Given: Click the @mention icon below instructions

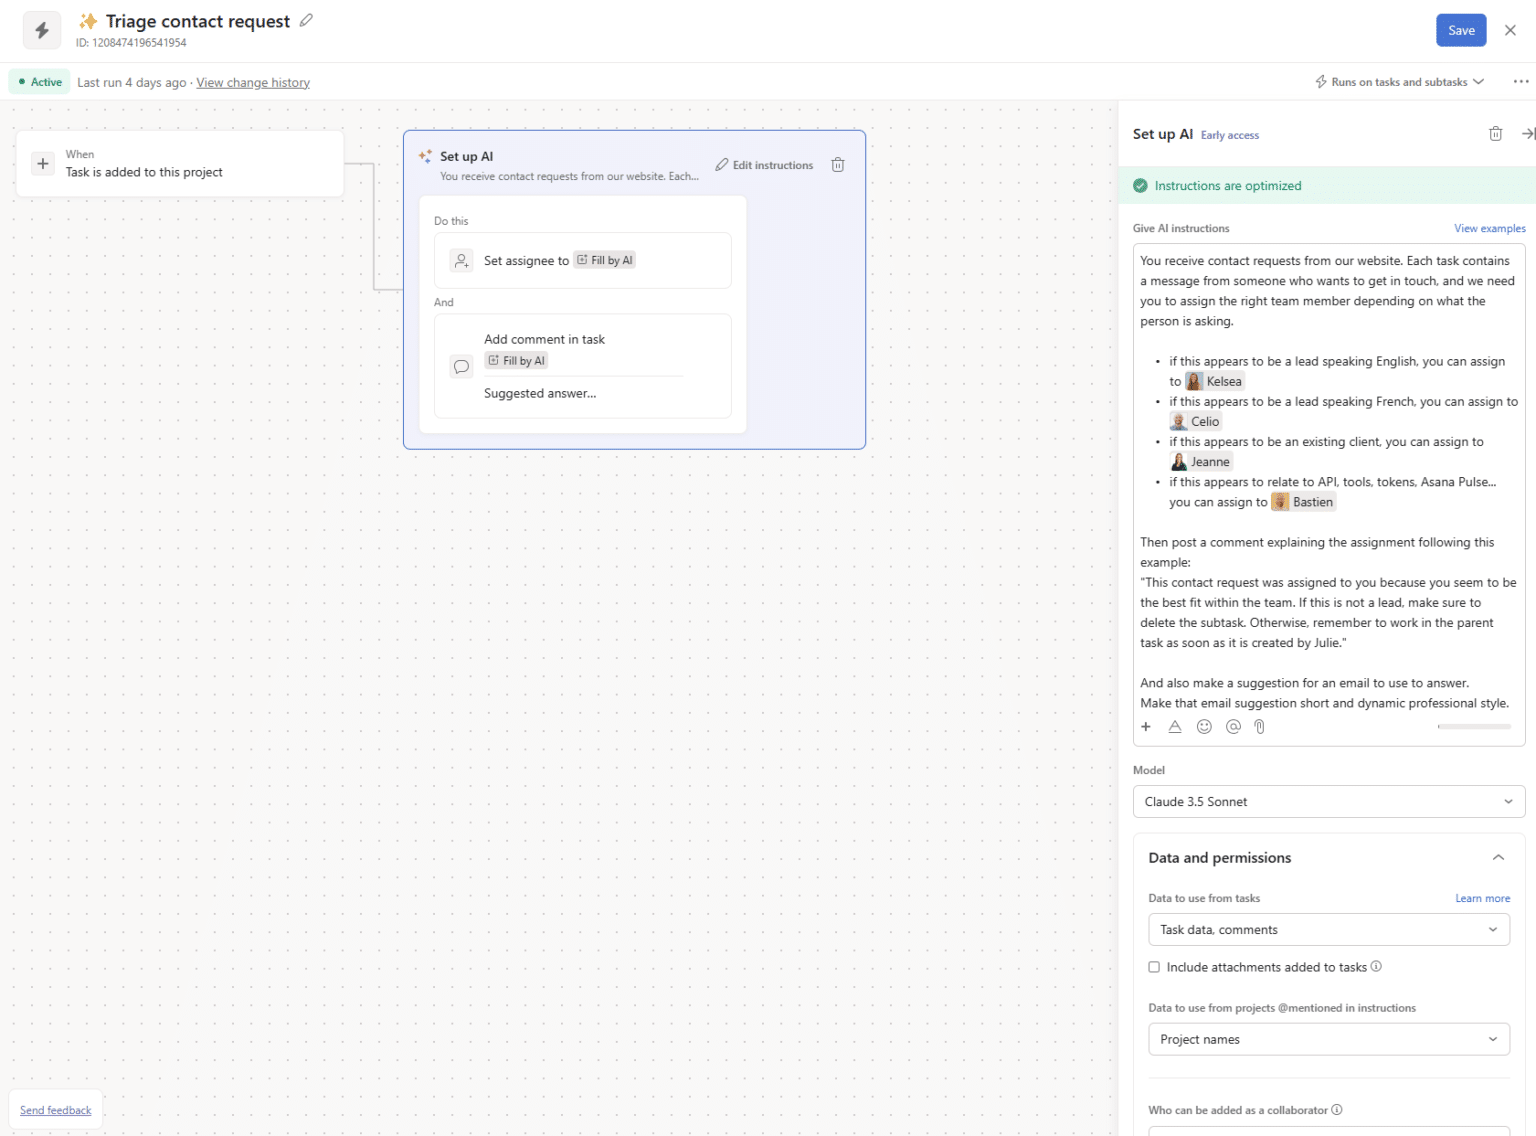Looking at the screenshot, I should click(x=1232, y=727).
